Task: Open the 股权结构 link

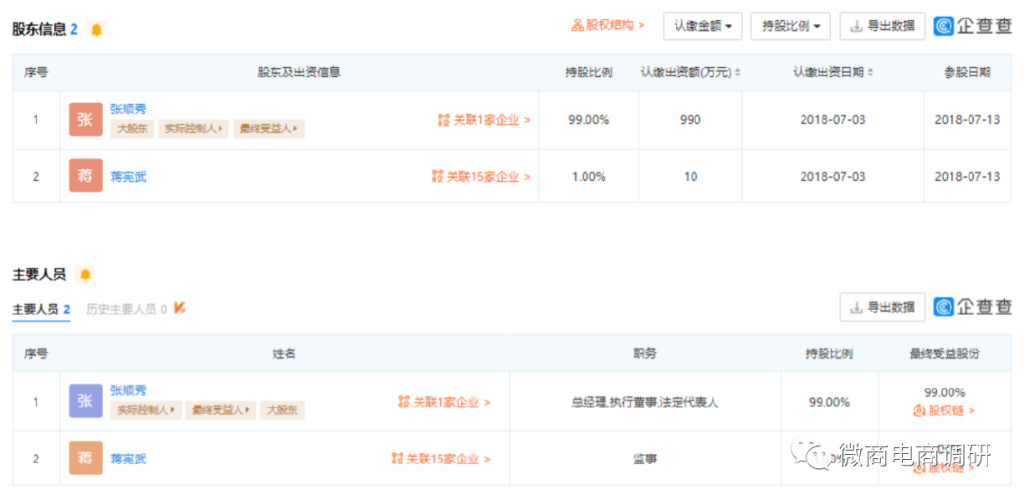Action: [608, 25]
